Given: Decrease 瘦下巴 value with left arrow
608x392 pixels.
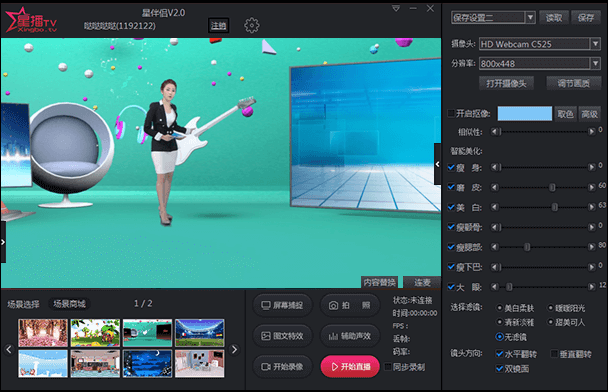Looking at the screenshot, I should coord(494,267).
